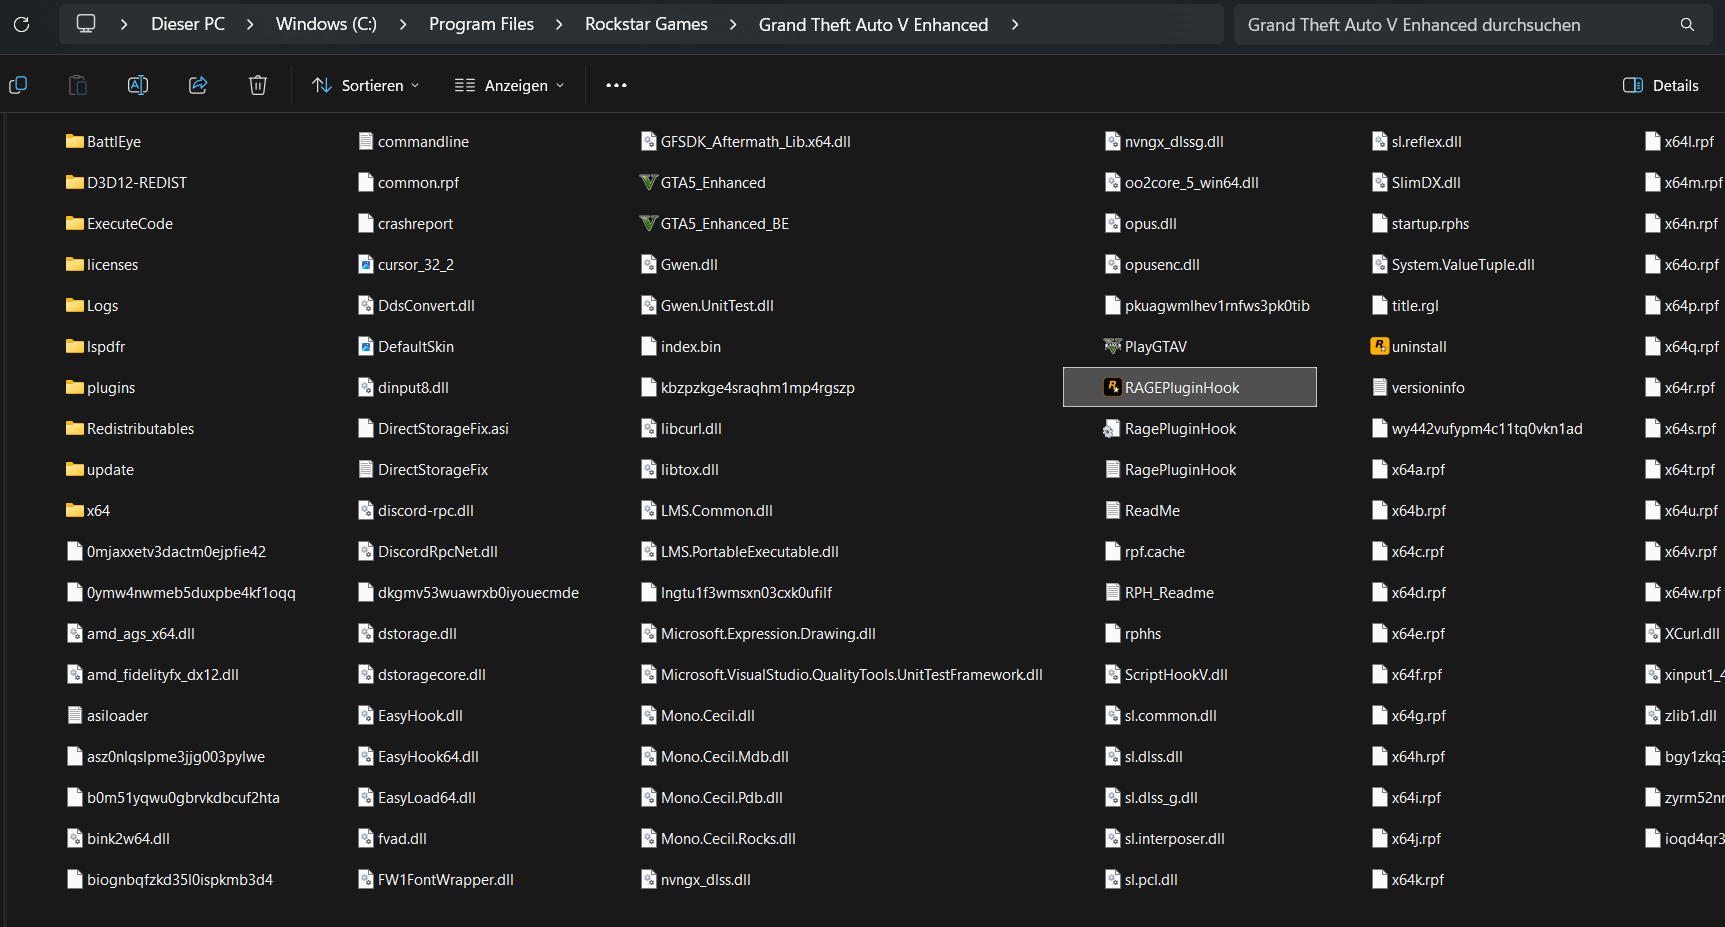Navigate to Dieser PC in breadcrumb
The image size is (1725, 927).
click(188, 24)
